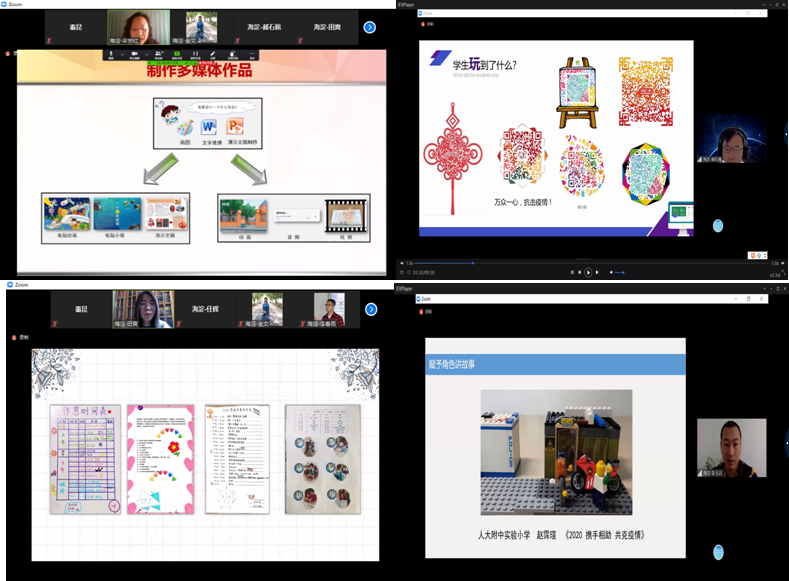Click the orange QR code on the slide
Screen dimensions: 789x581
(x=646, y=92)
